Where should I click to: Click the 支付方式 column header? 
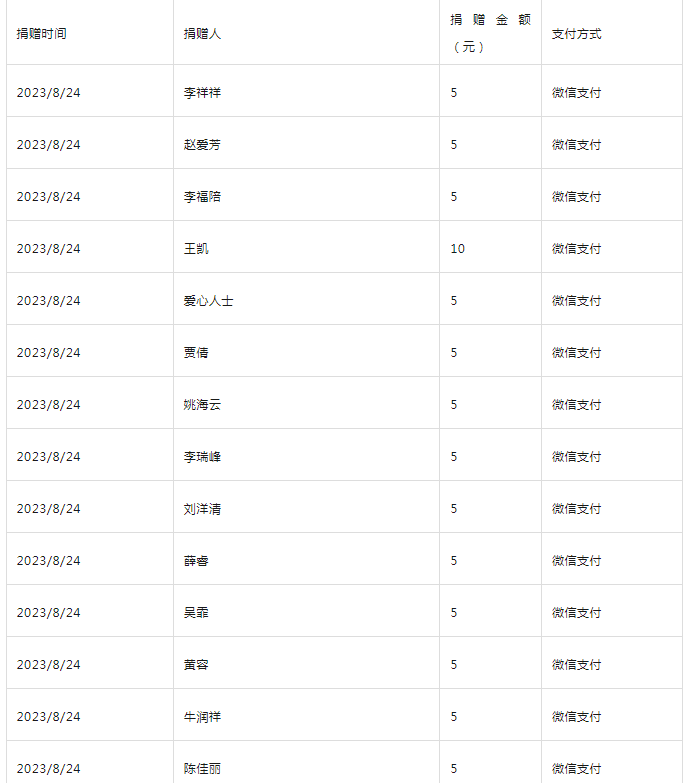pos(577,34)
